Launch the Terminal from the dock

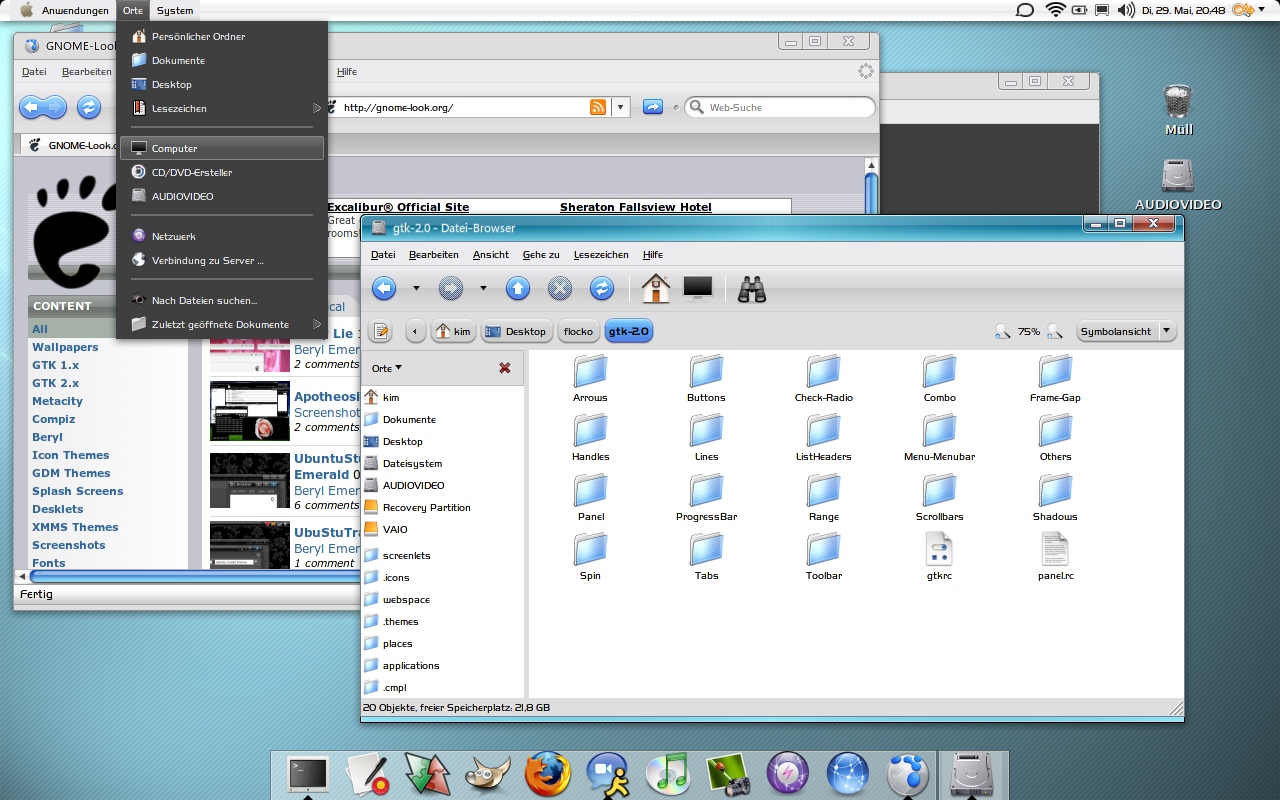[x=308, y=775]
